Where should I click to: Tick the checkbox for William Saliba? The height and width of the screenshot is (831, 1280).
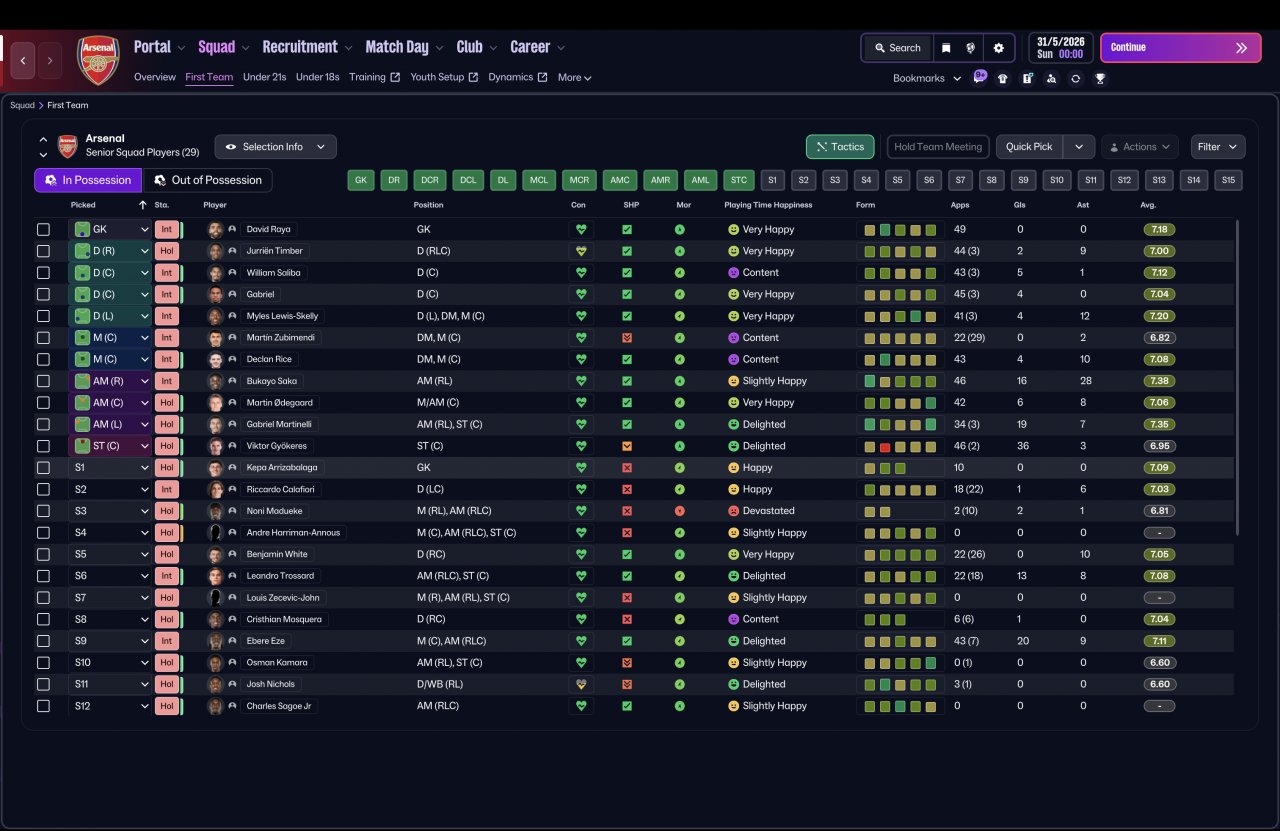click(43, 273)
